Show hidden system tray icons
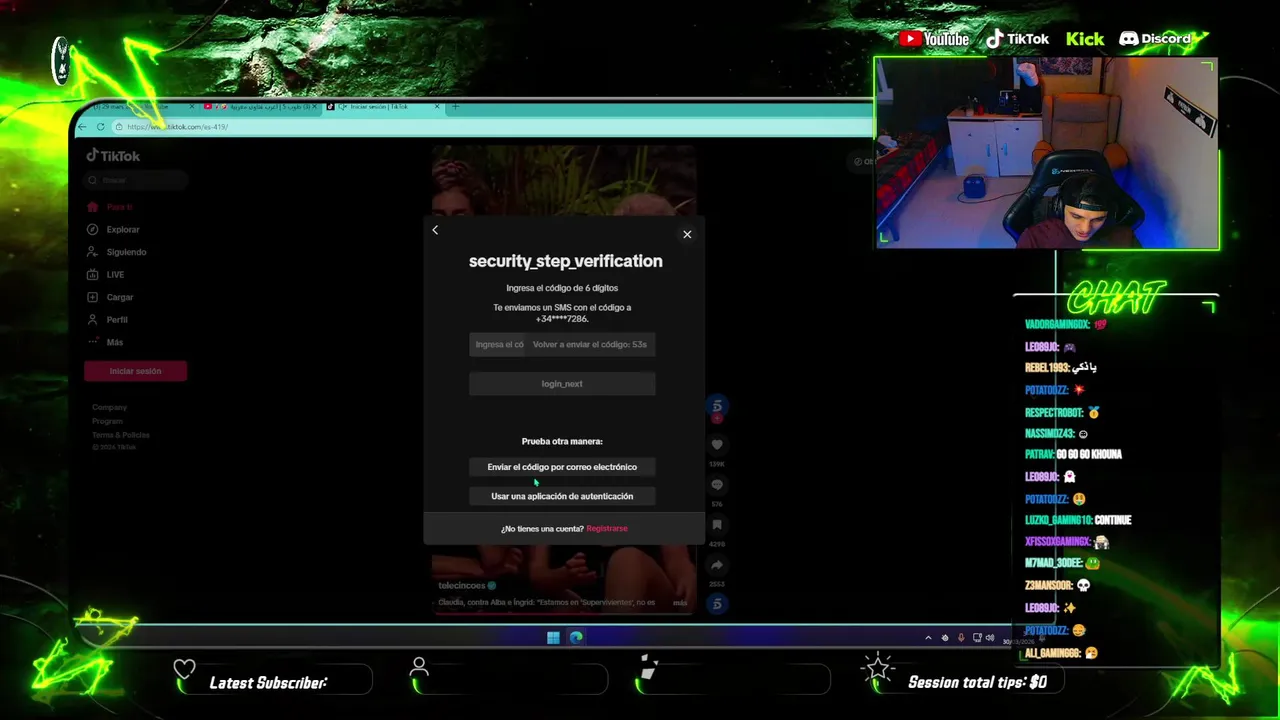Image resolution: width=1280 pixels, height=720 pixels. 928,638
